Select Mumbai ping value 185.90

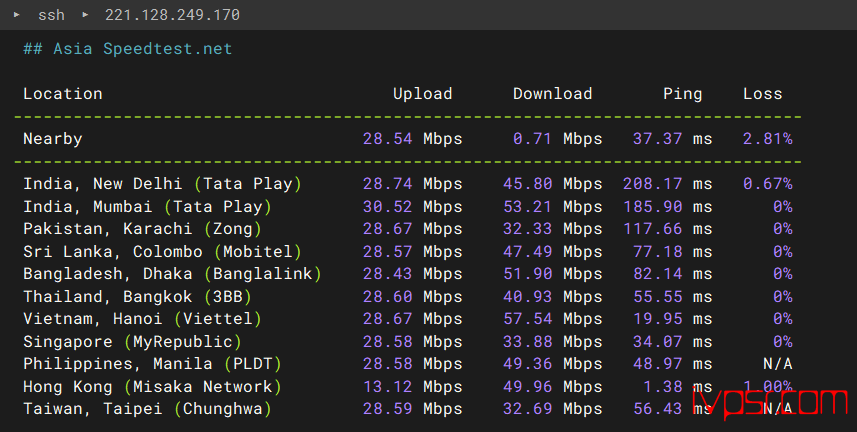point(652,207)
